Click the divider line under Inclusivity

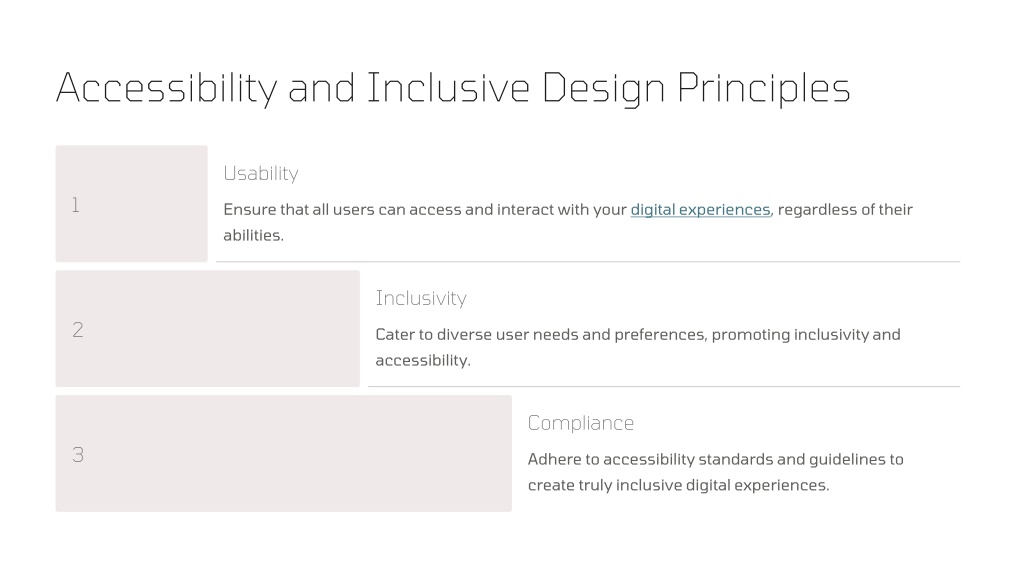tap(664, 386)
